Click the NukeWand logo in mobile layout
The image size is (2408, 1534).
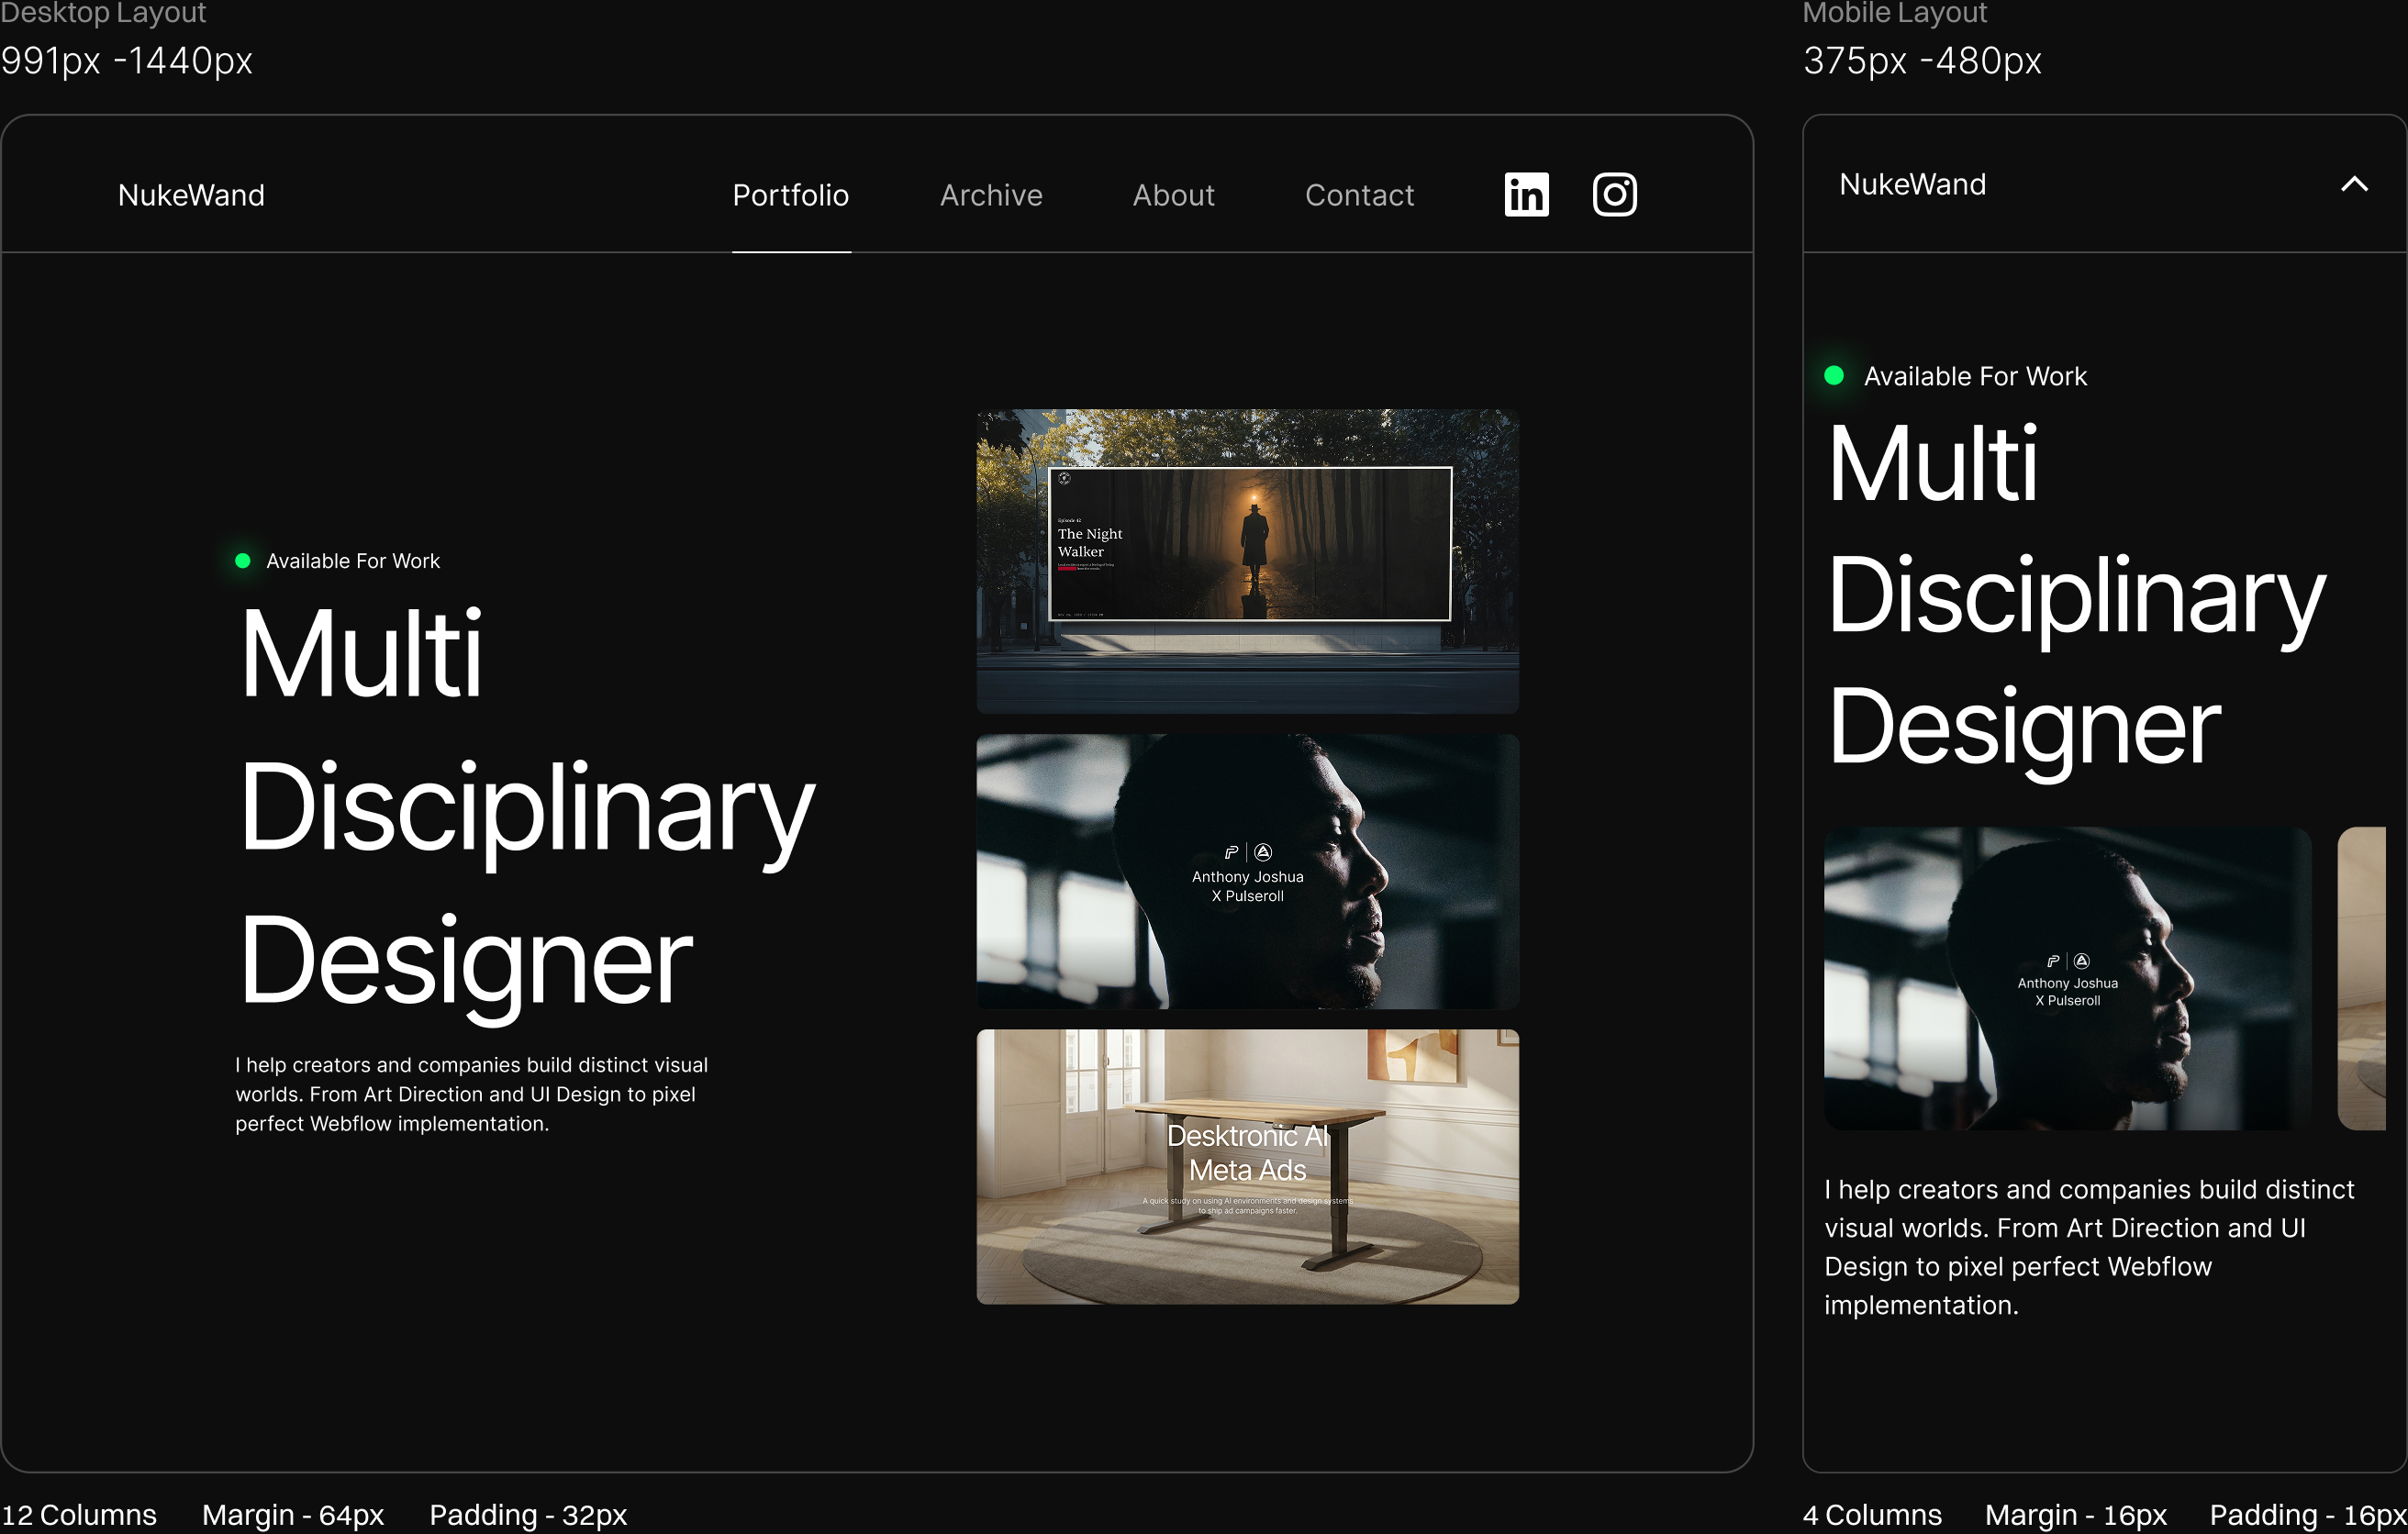click(1912, 184)
